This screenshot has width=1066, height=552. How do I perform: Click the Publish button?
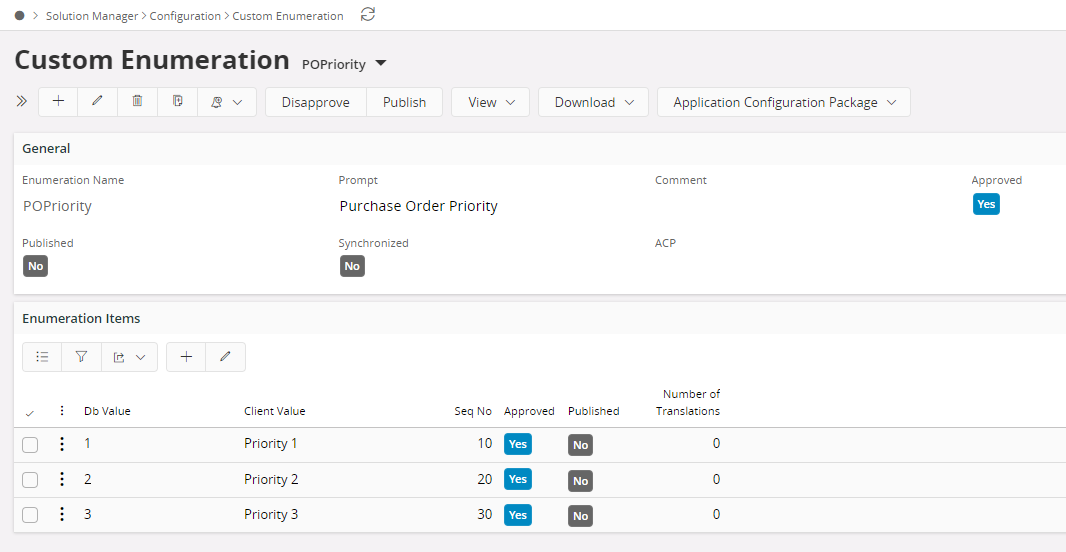(x=404, y=102)
